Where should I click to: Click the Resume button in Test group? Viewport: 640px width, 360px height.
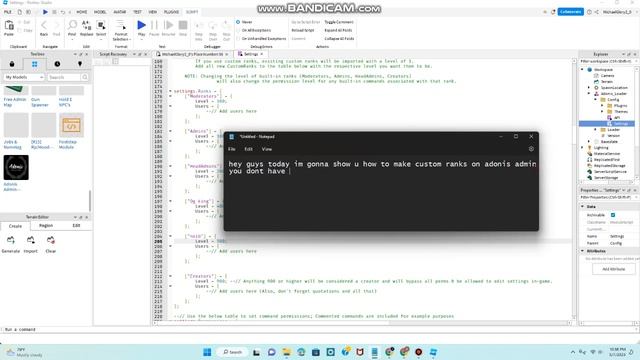coord(168,25)
